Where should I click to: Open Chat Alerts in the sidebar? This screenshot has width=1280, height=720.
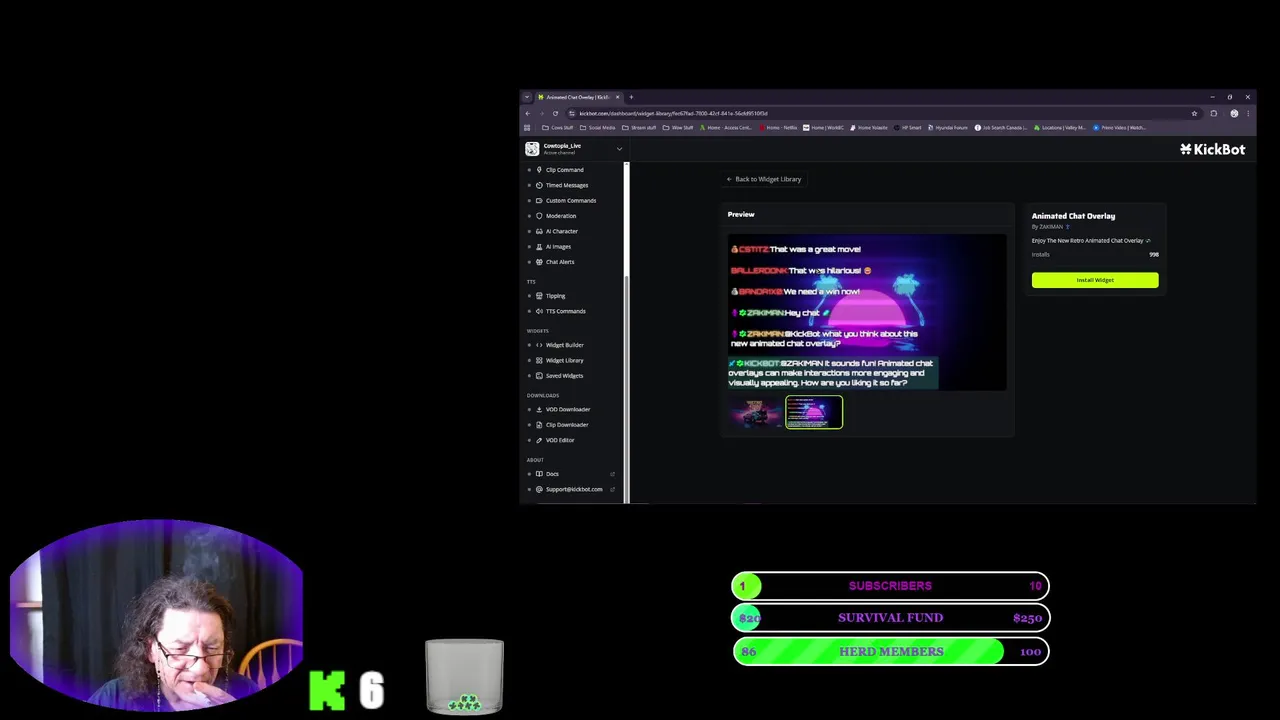pos(559,262)
